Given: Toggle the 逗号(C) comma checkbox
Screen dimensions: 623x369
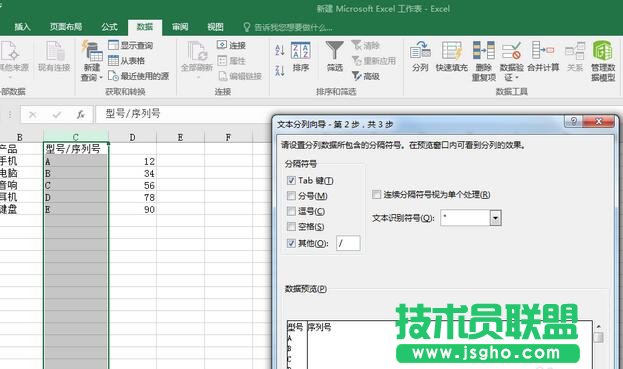Looking at the screenshot, I should click(291, 211).
